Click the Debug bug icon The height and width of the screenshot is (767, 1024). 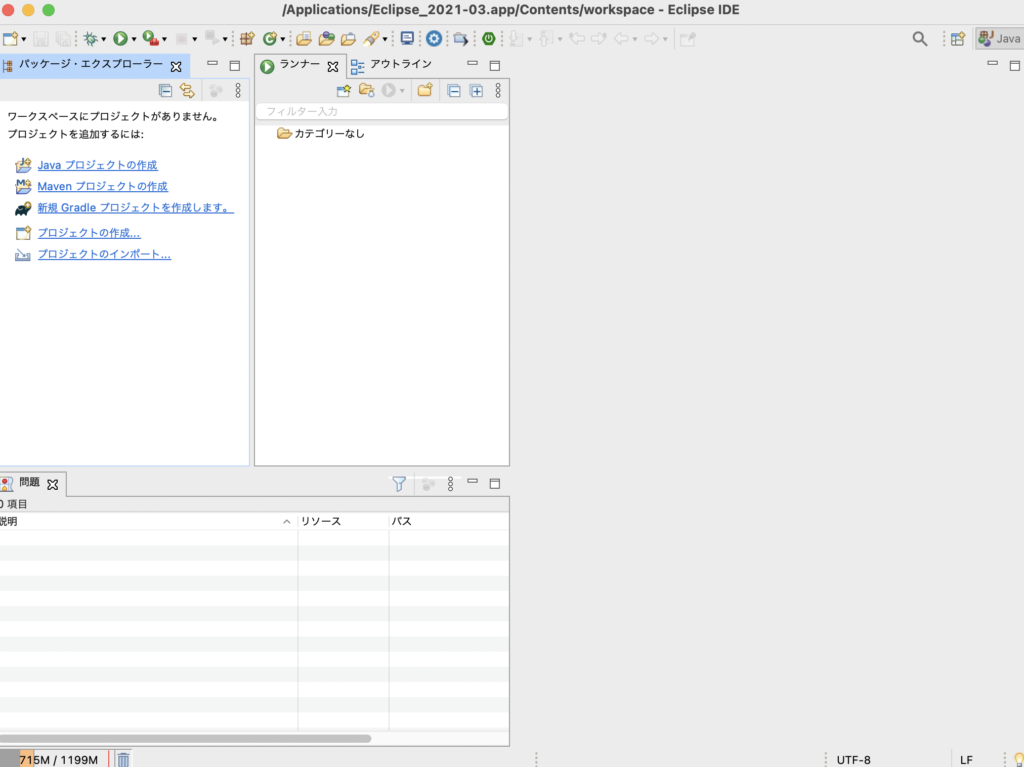click(x=90, y=39)
